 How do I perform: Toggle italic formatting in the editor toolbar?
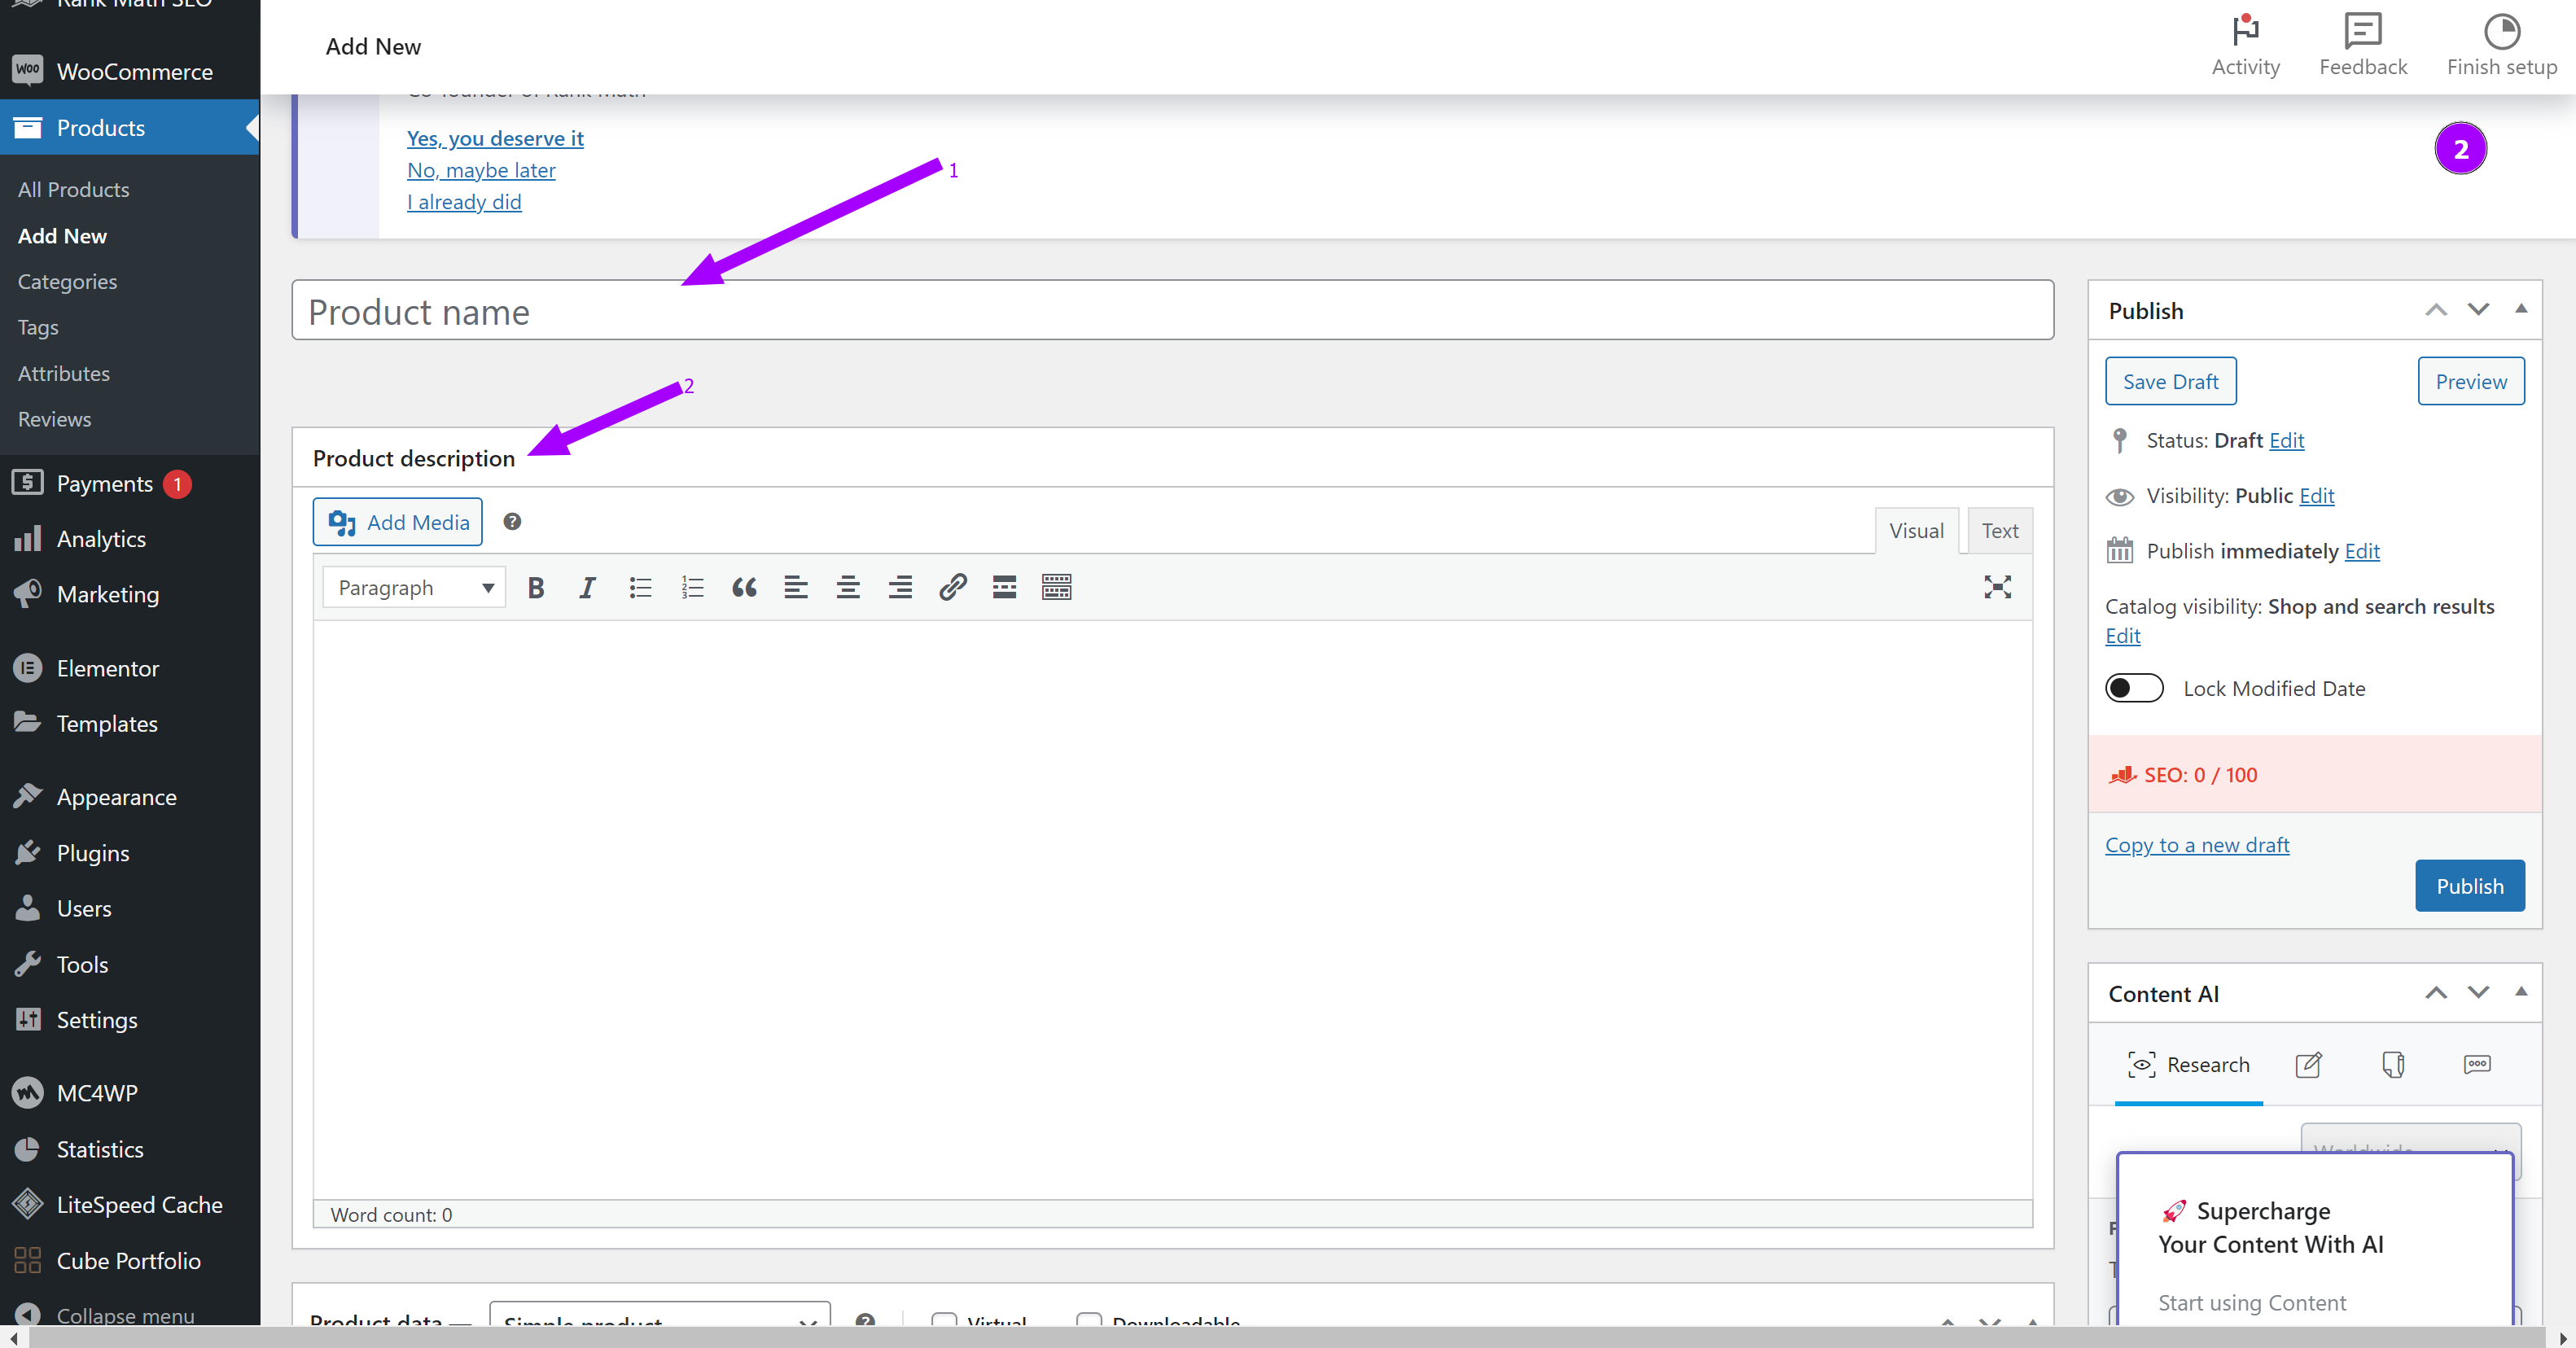(x=588, y=587)
